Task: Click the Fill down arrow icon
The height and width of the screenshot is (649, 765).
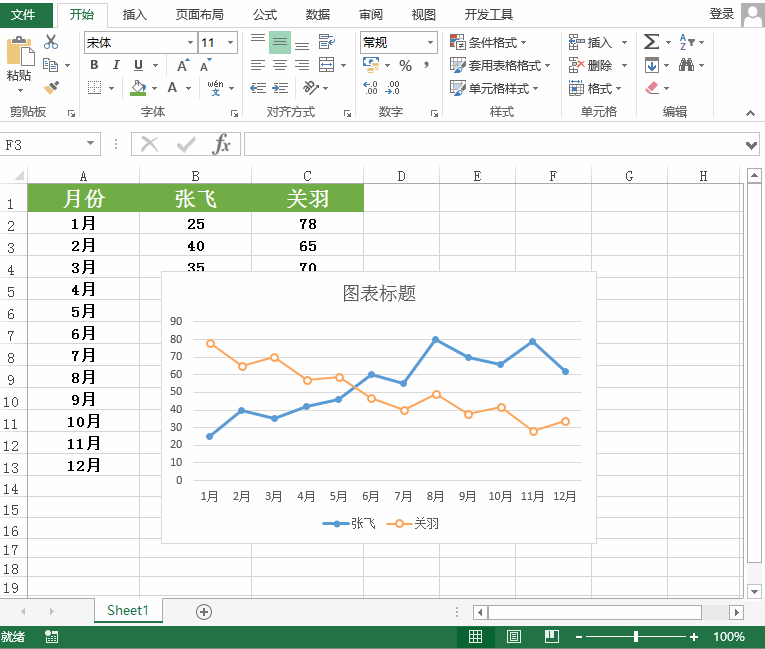Action: pos(652,65)
